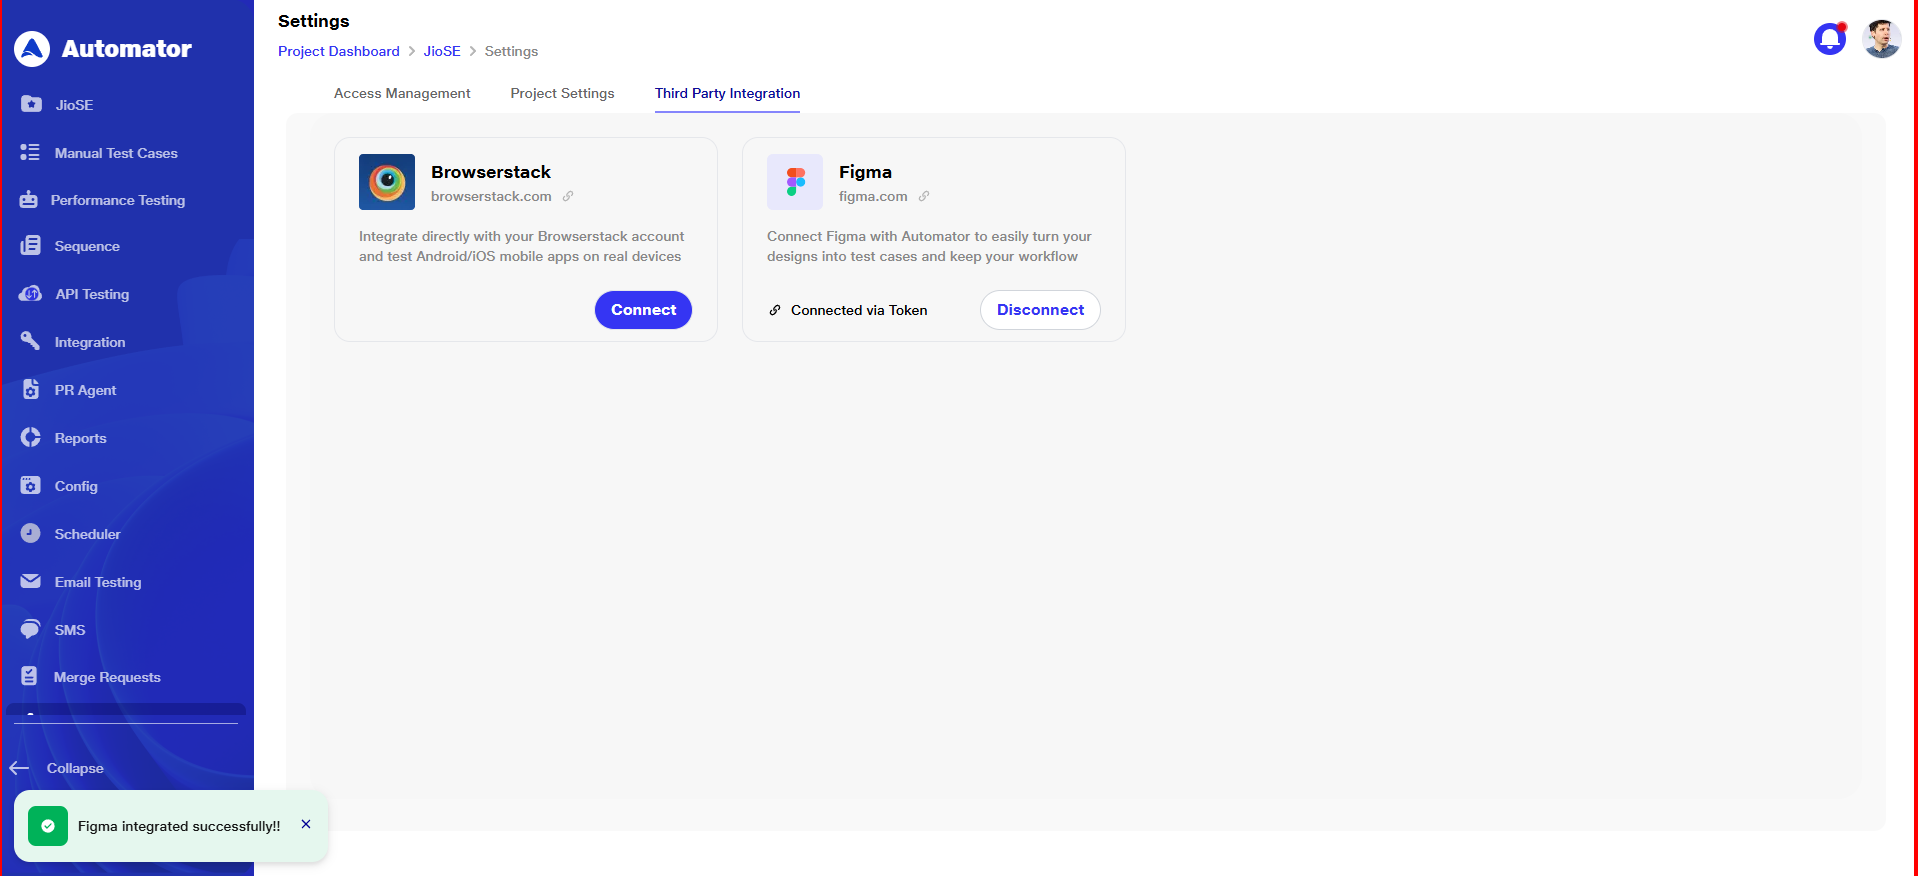The width and height of the screenshot is (1918, 876).
Task: Open Email Testing in the sidebar
Action: point(97,582)
